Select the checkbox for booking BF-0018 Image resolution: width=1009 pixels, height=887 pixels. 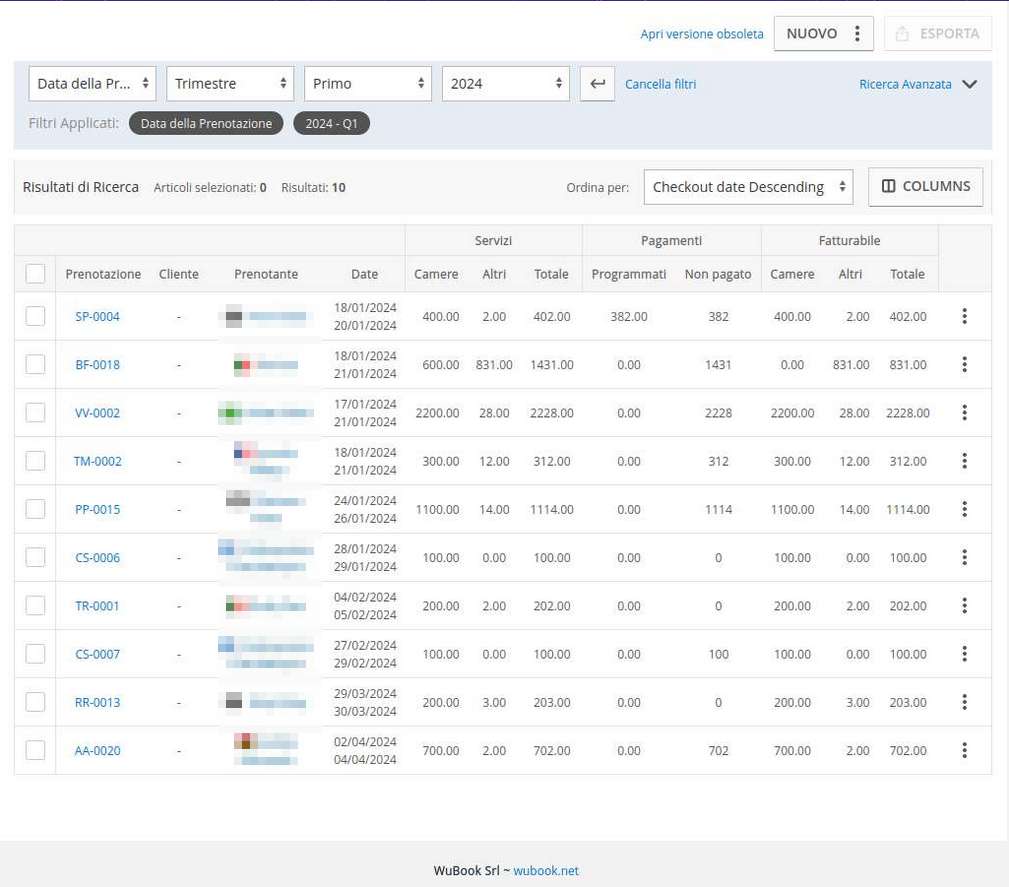pos(35,364)
